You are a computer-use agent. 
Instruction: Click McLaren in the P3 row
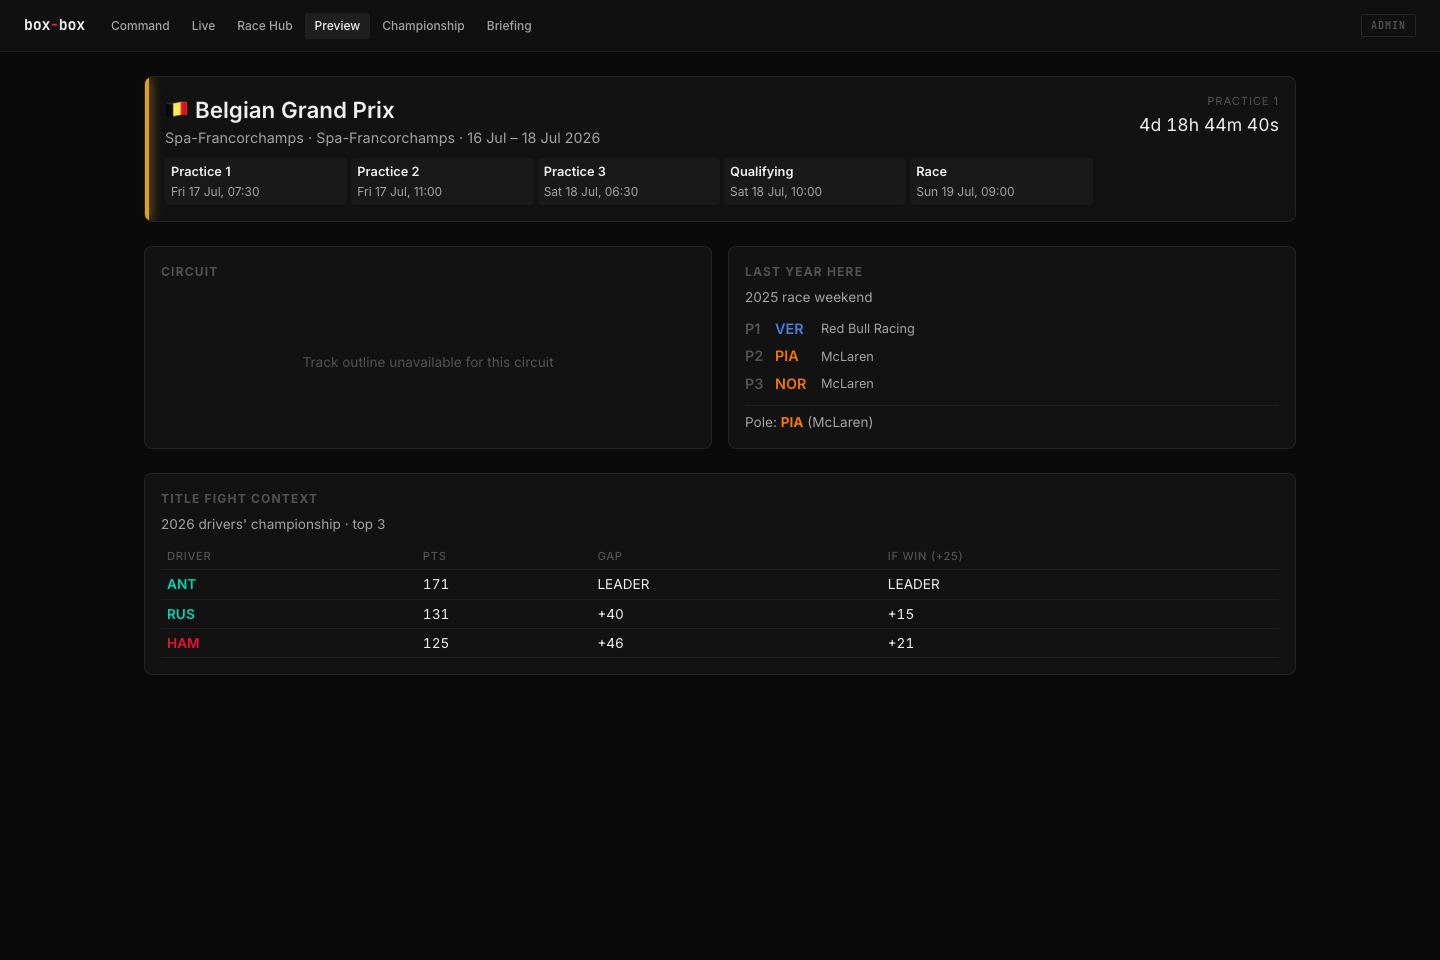[x=847, y=384]
